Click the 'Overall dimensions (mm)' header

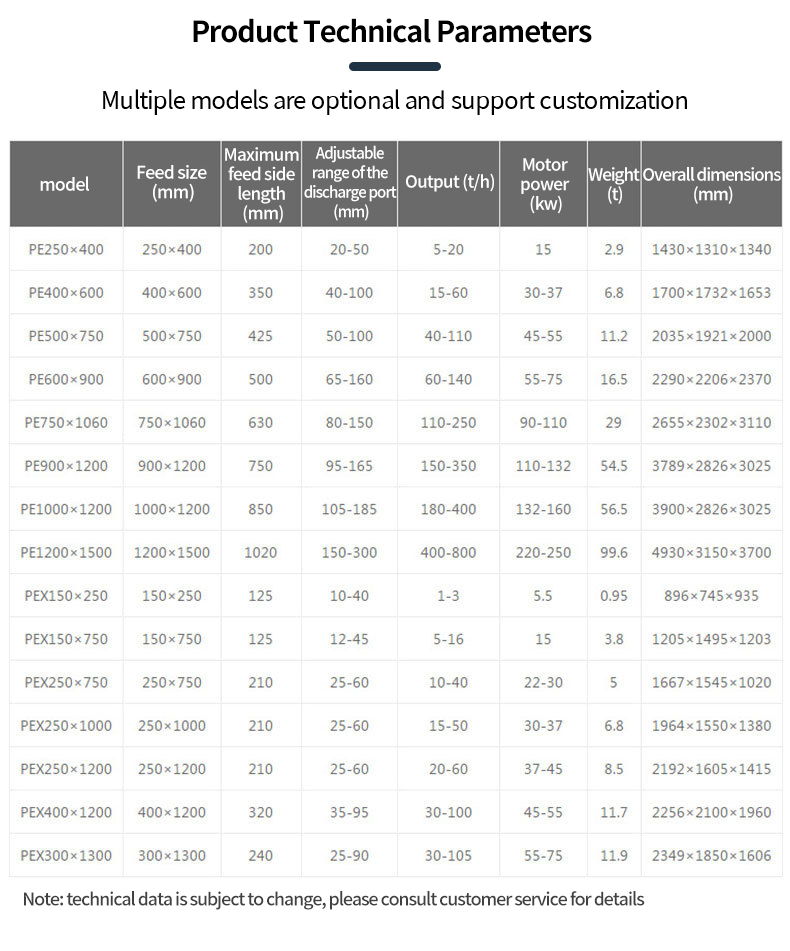[x=711, y=184]
